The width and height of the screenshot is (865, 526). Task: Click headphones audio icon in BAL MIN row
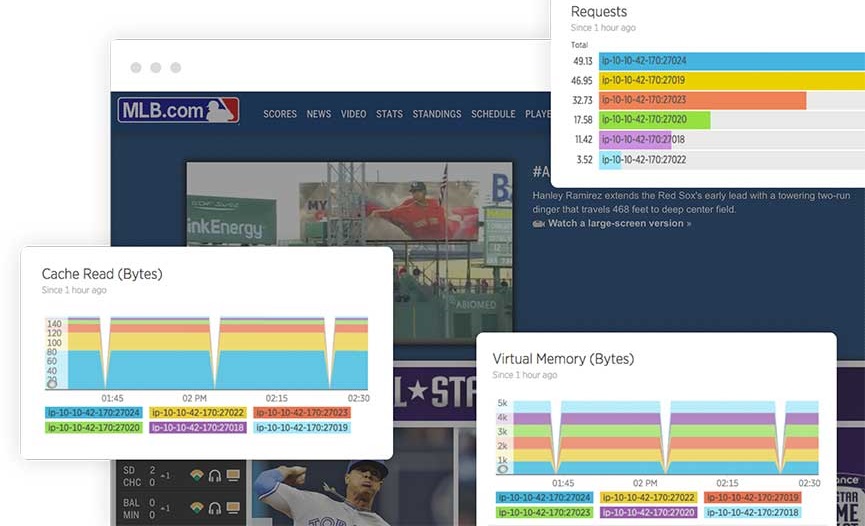coord(215,508)
